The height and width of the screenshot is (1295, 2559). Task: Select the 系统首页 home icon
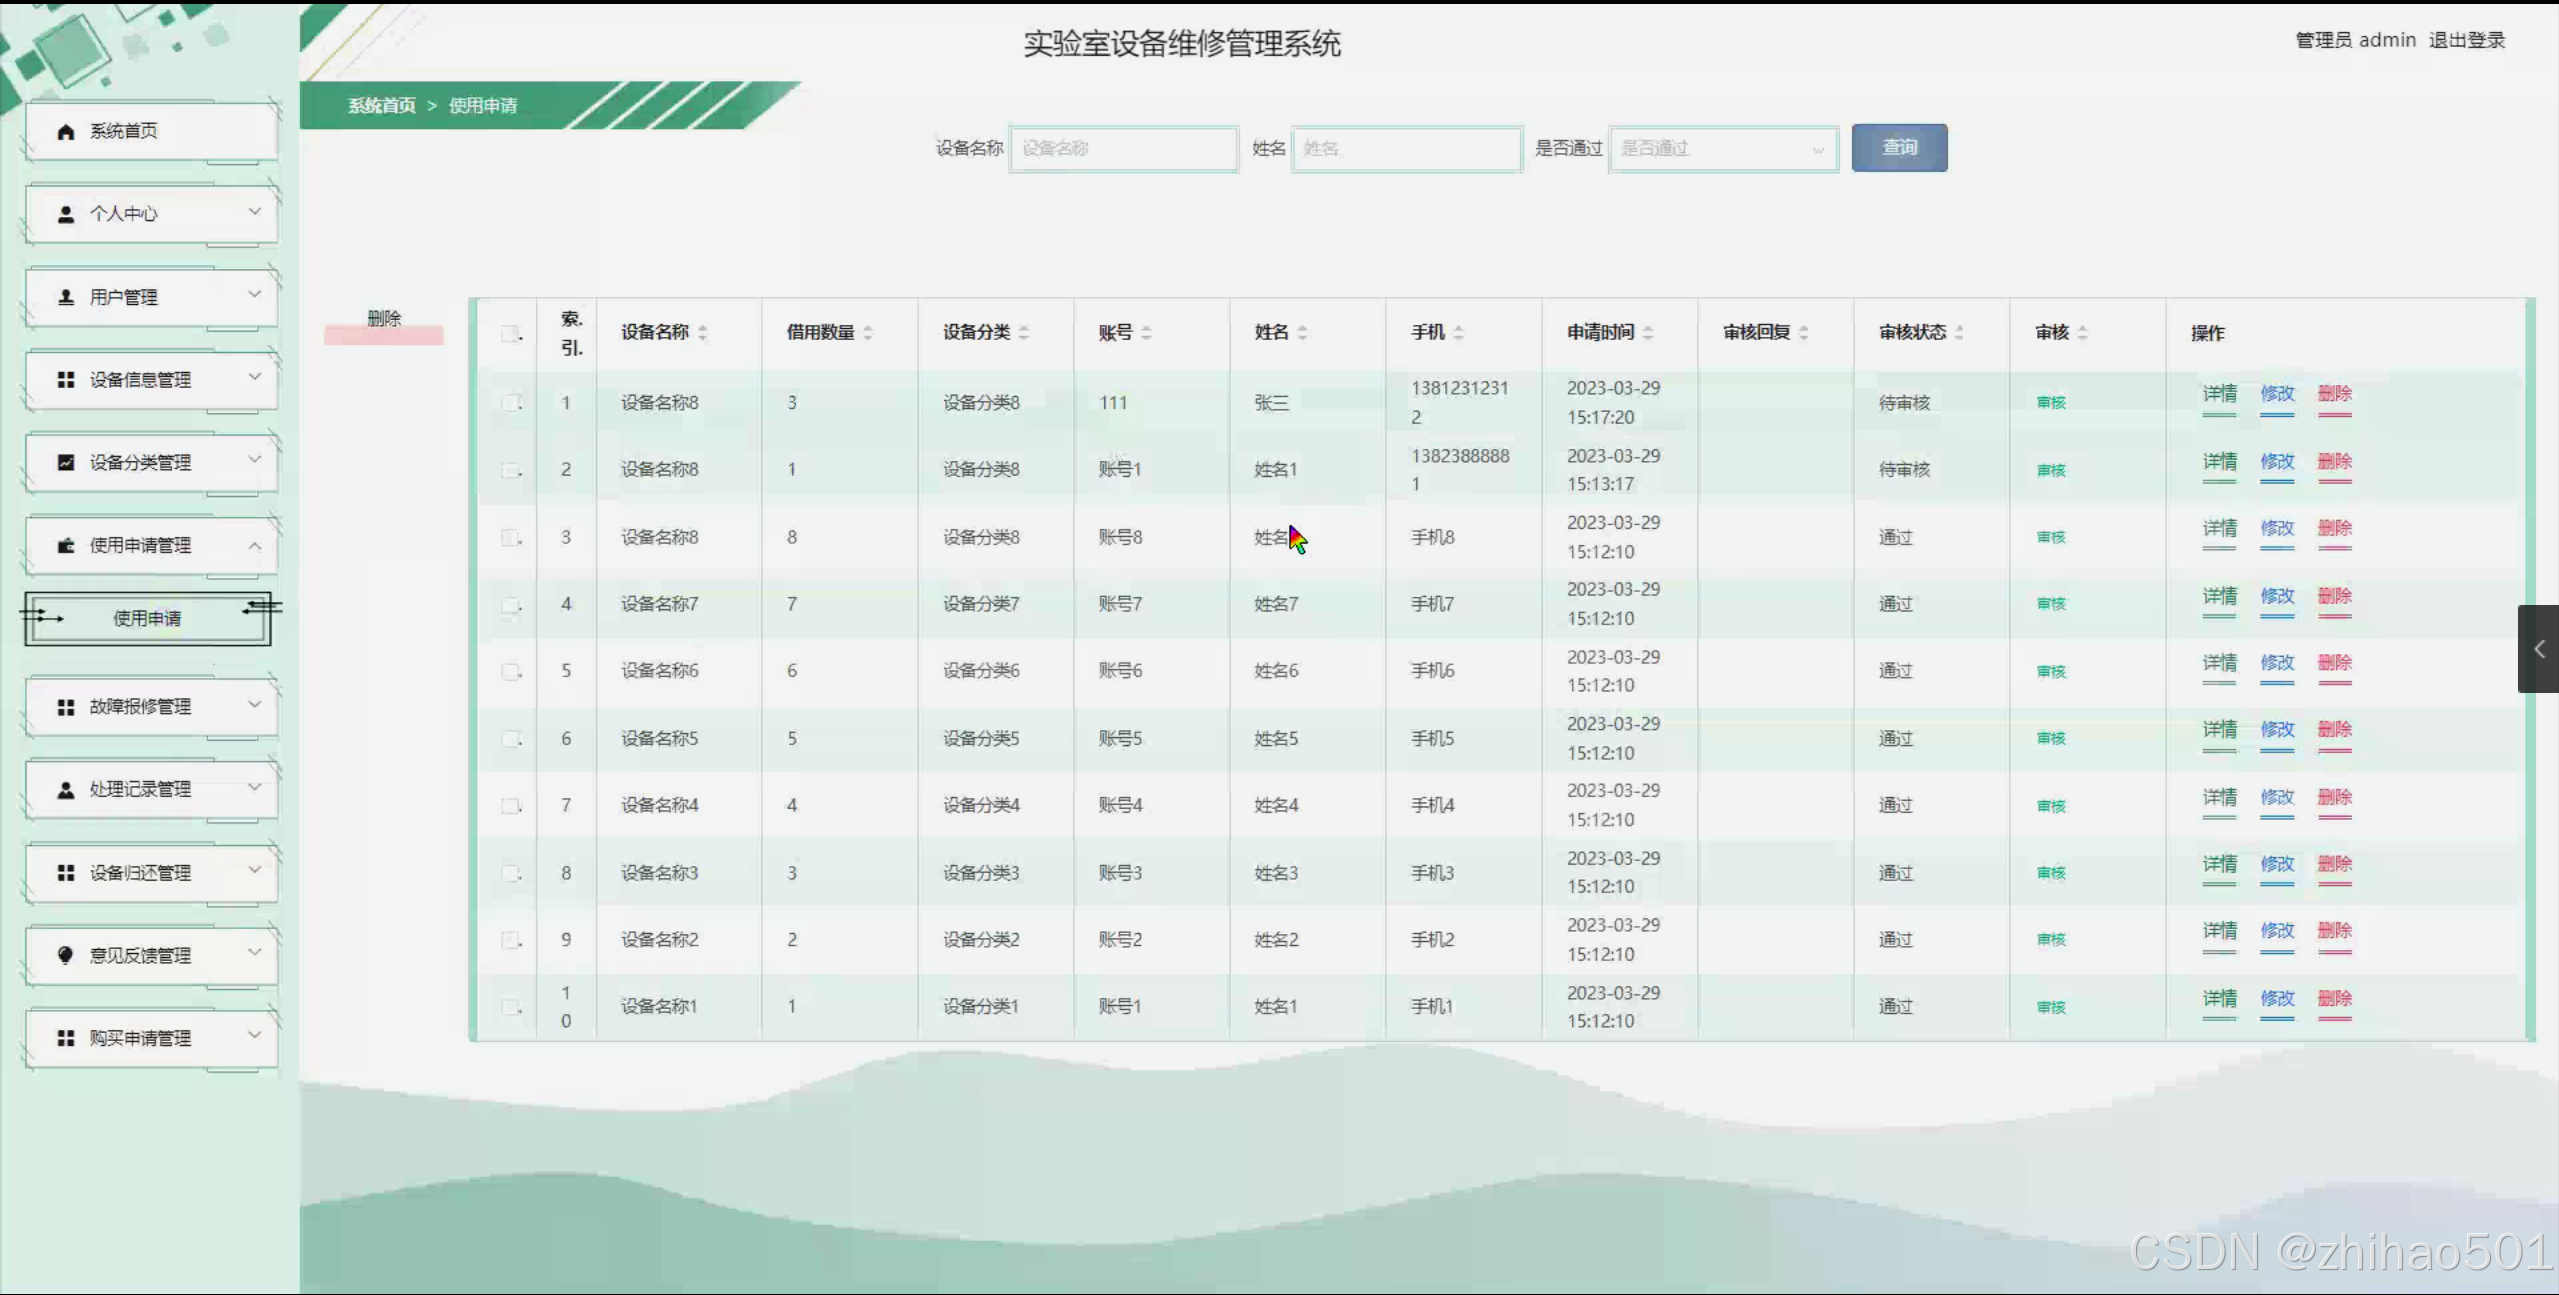click(65, 130)
